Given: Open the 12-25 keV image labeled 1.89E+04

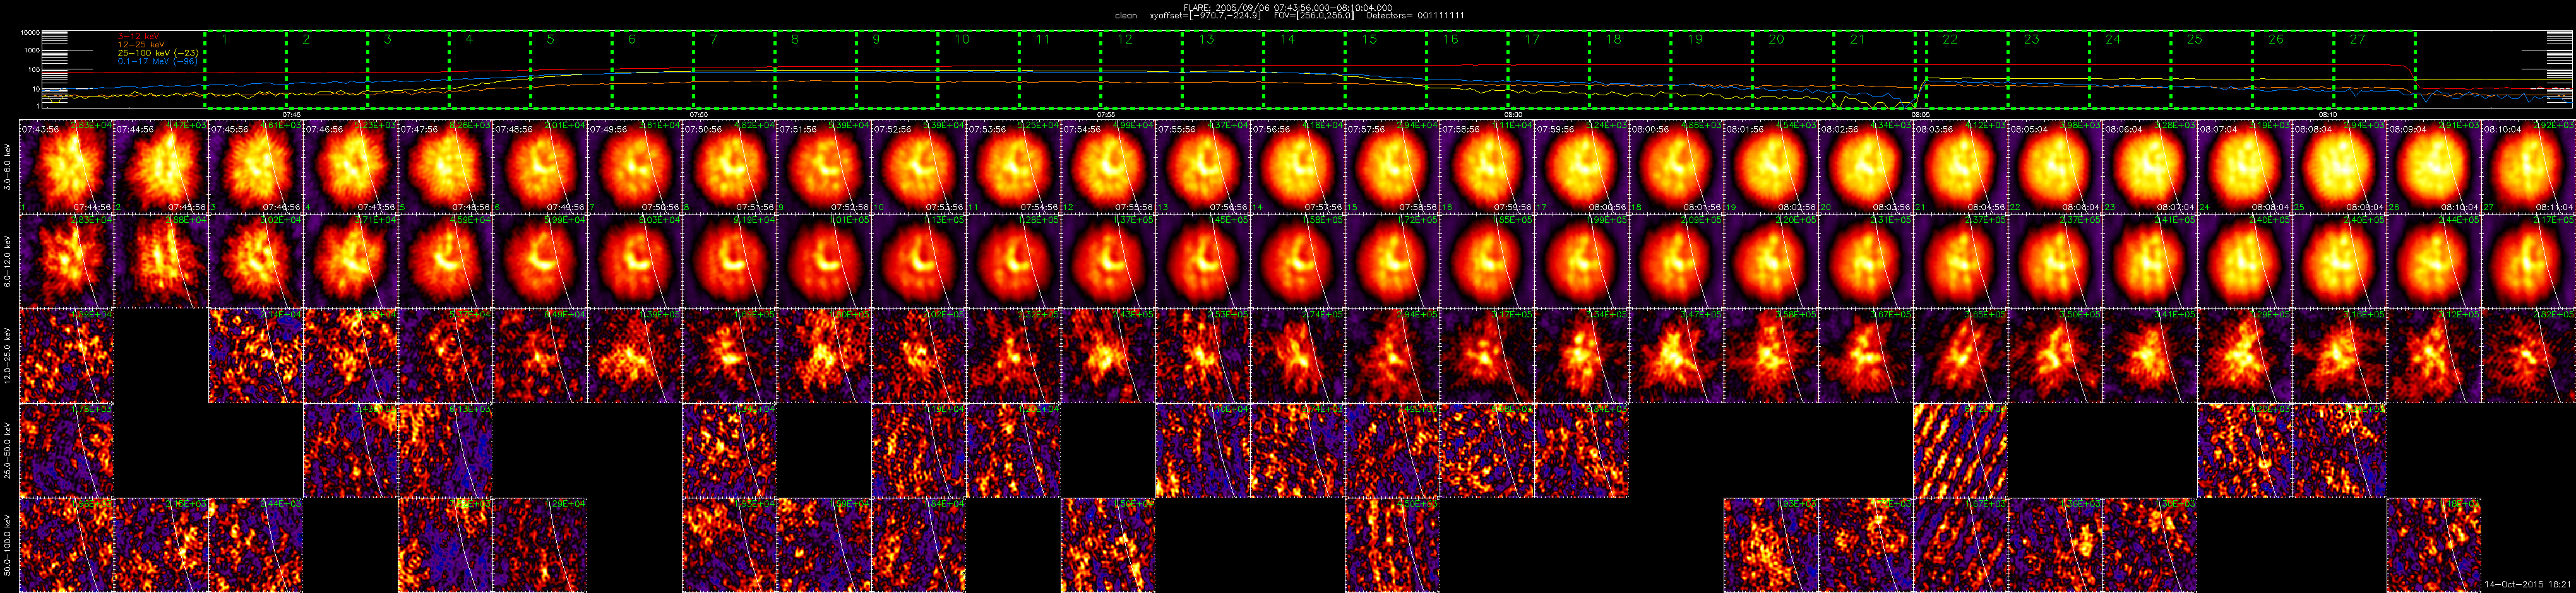Looking at the screenshot, I should pos(67,356).
